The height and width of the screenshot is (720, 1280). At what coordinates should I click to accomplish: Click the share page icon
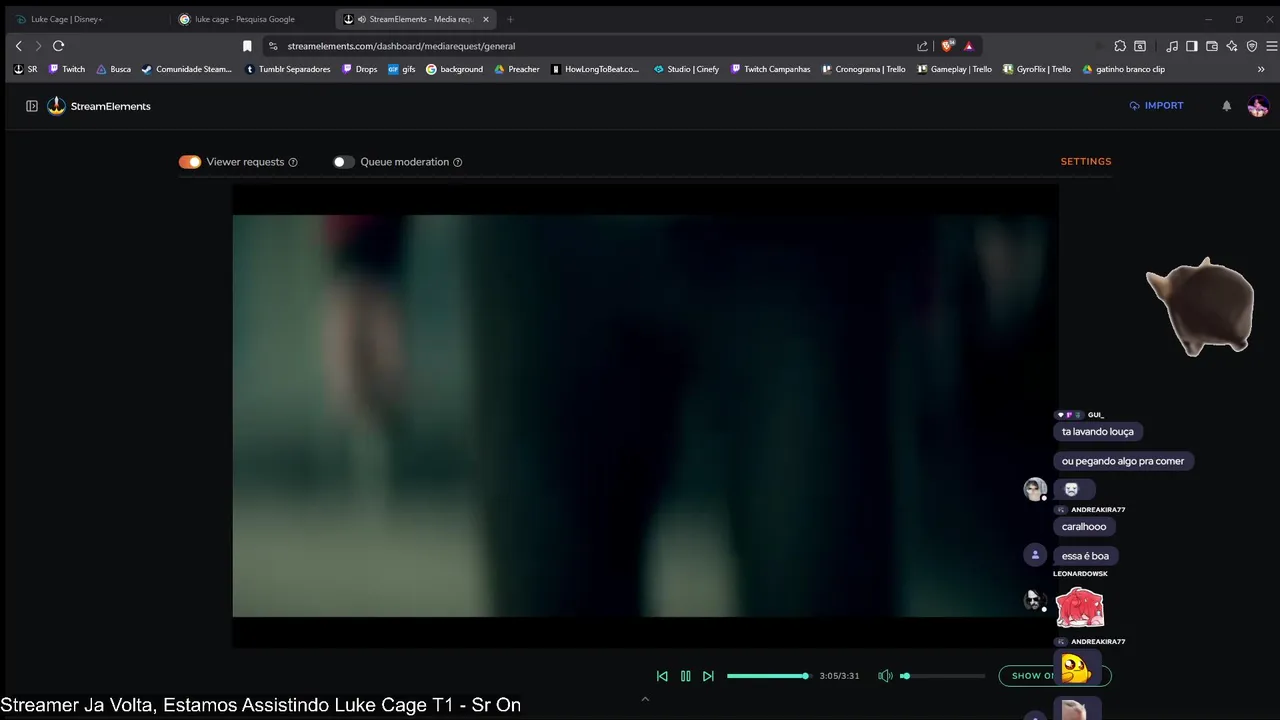coord(922,46)
